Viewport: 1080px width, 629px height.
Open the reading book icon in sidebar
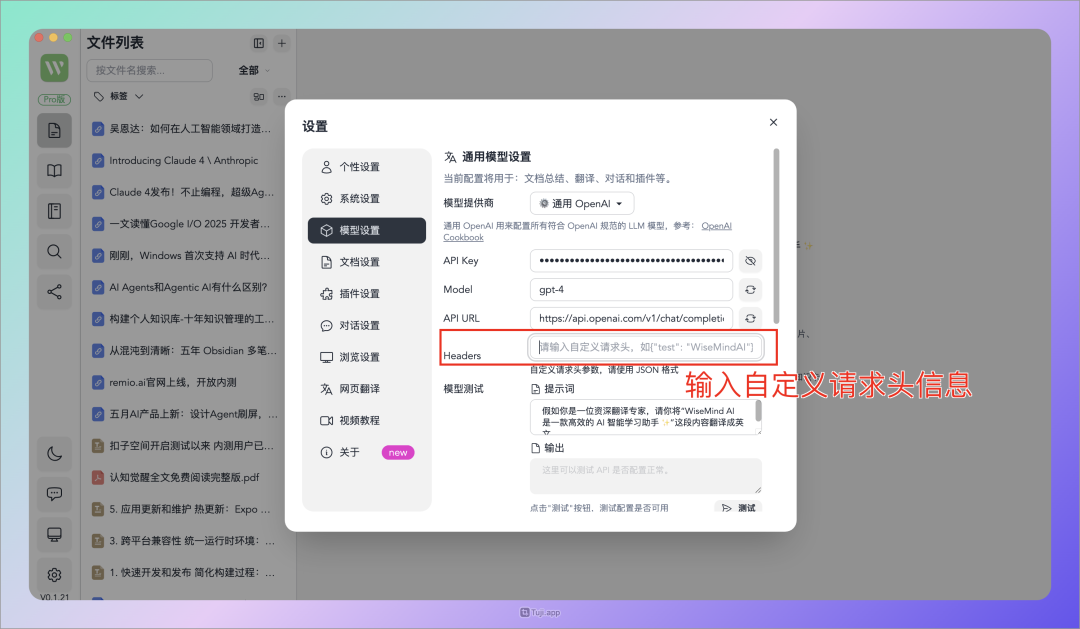pyautogui.click(x=54, y=170)
